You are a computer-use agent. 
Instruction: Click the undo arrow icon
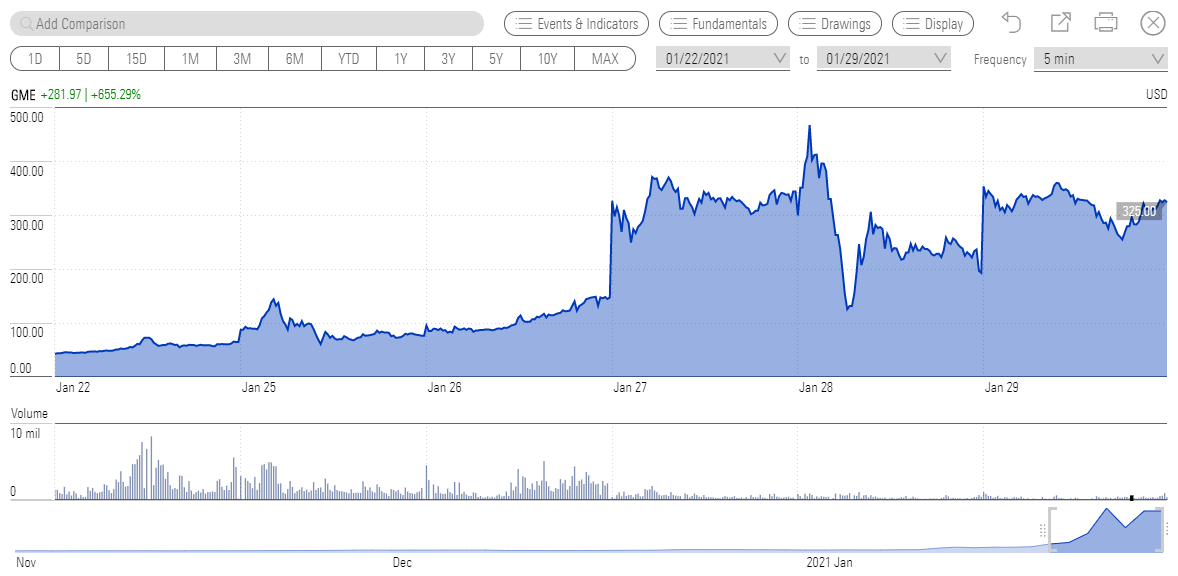tap(1012, 23)
